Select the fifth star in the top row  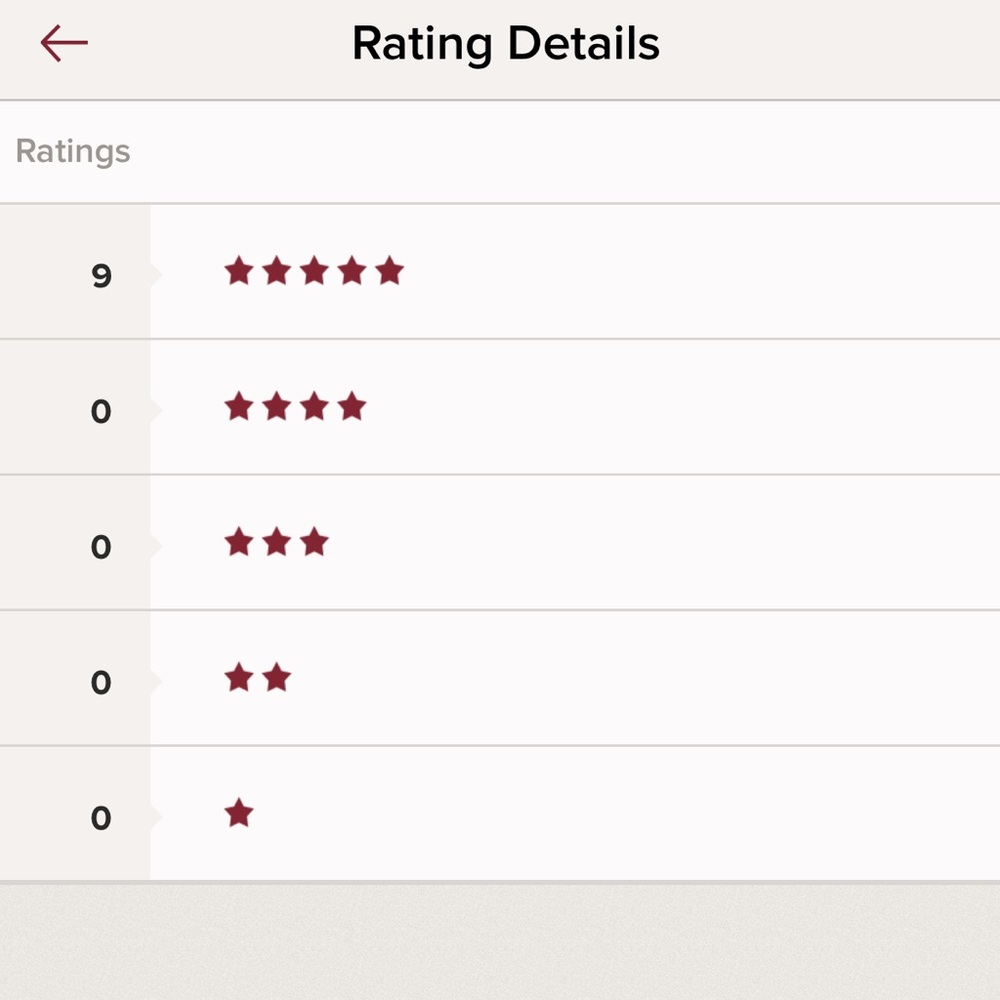click(x=390, y=270)
